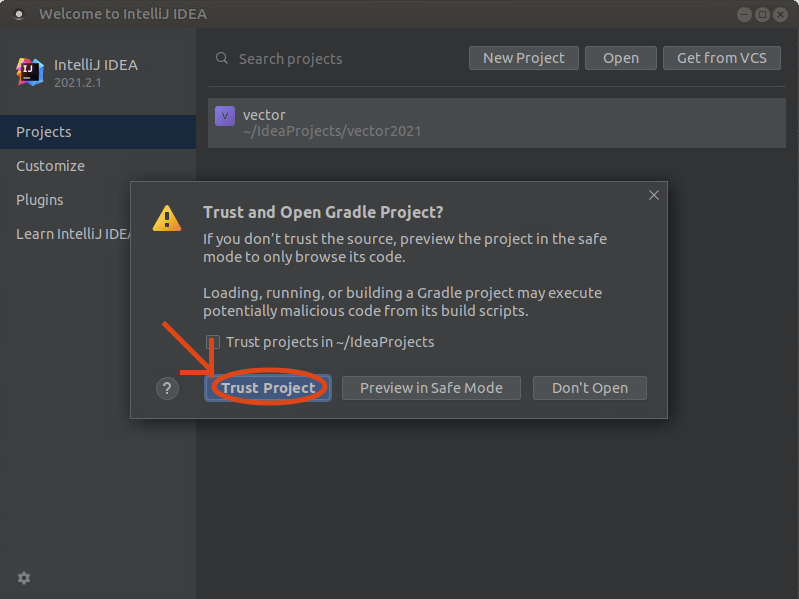The width and height of the screenshot is (799, 599).
Task: Switch to the Customize tab
Action: [98, 166]
